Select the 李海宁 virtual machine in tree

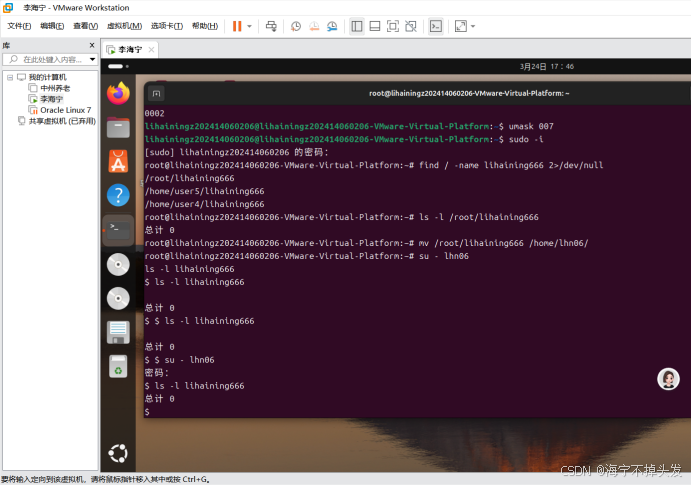(x=51, y=99)
